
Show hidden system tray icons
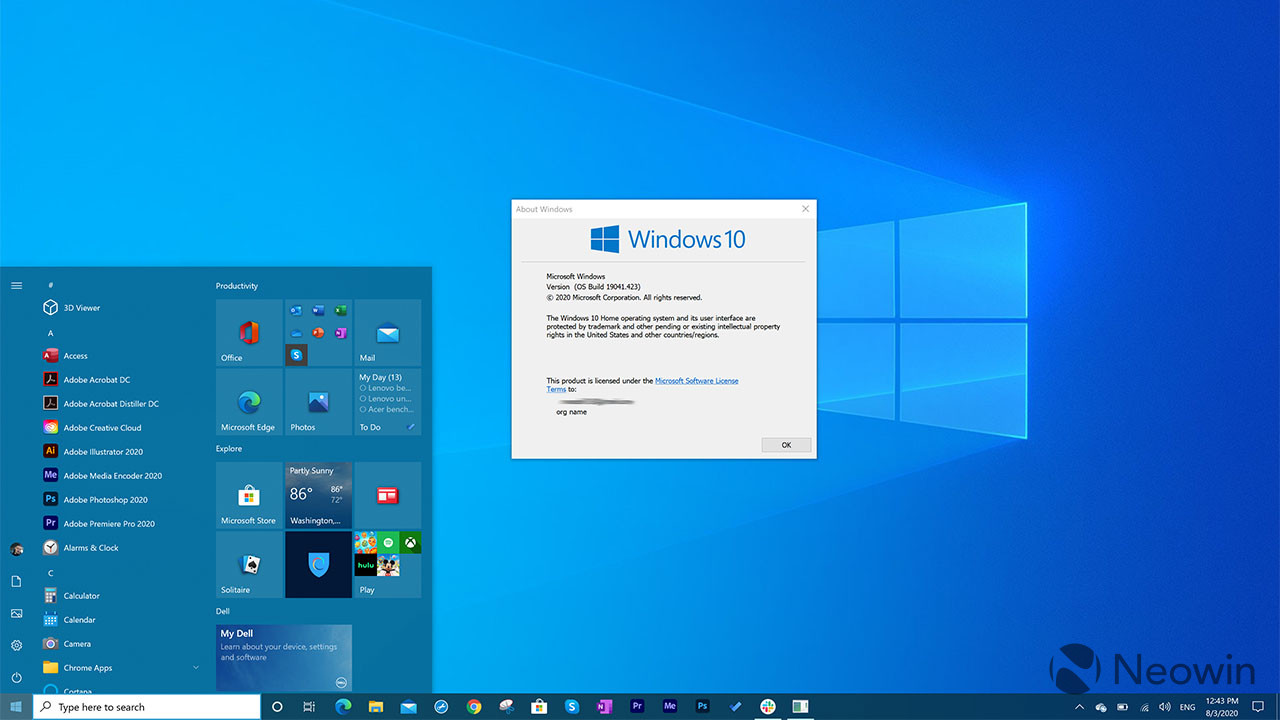1079,707
